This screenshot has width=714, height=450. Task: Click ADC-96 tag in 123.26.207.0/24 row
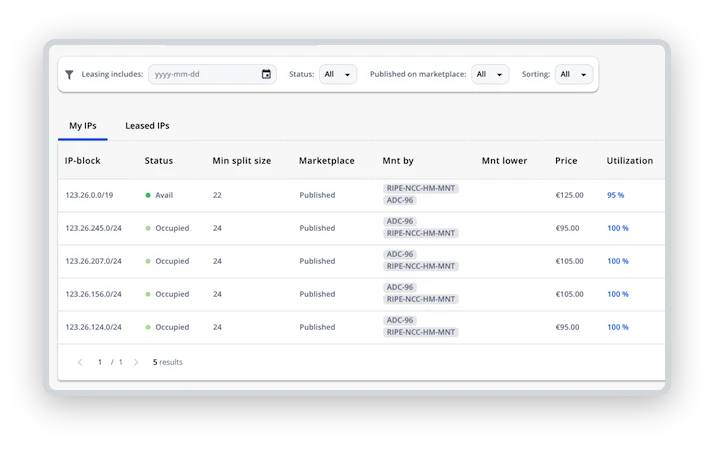(x=400, y=254)
